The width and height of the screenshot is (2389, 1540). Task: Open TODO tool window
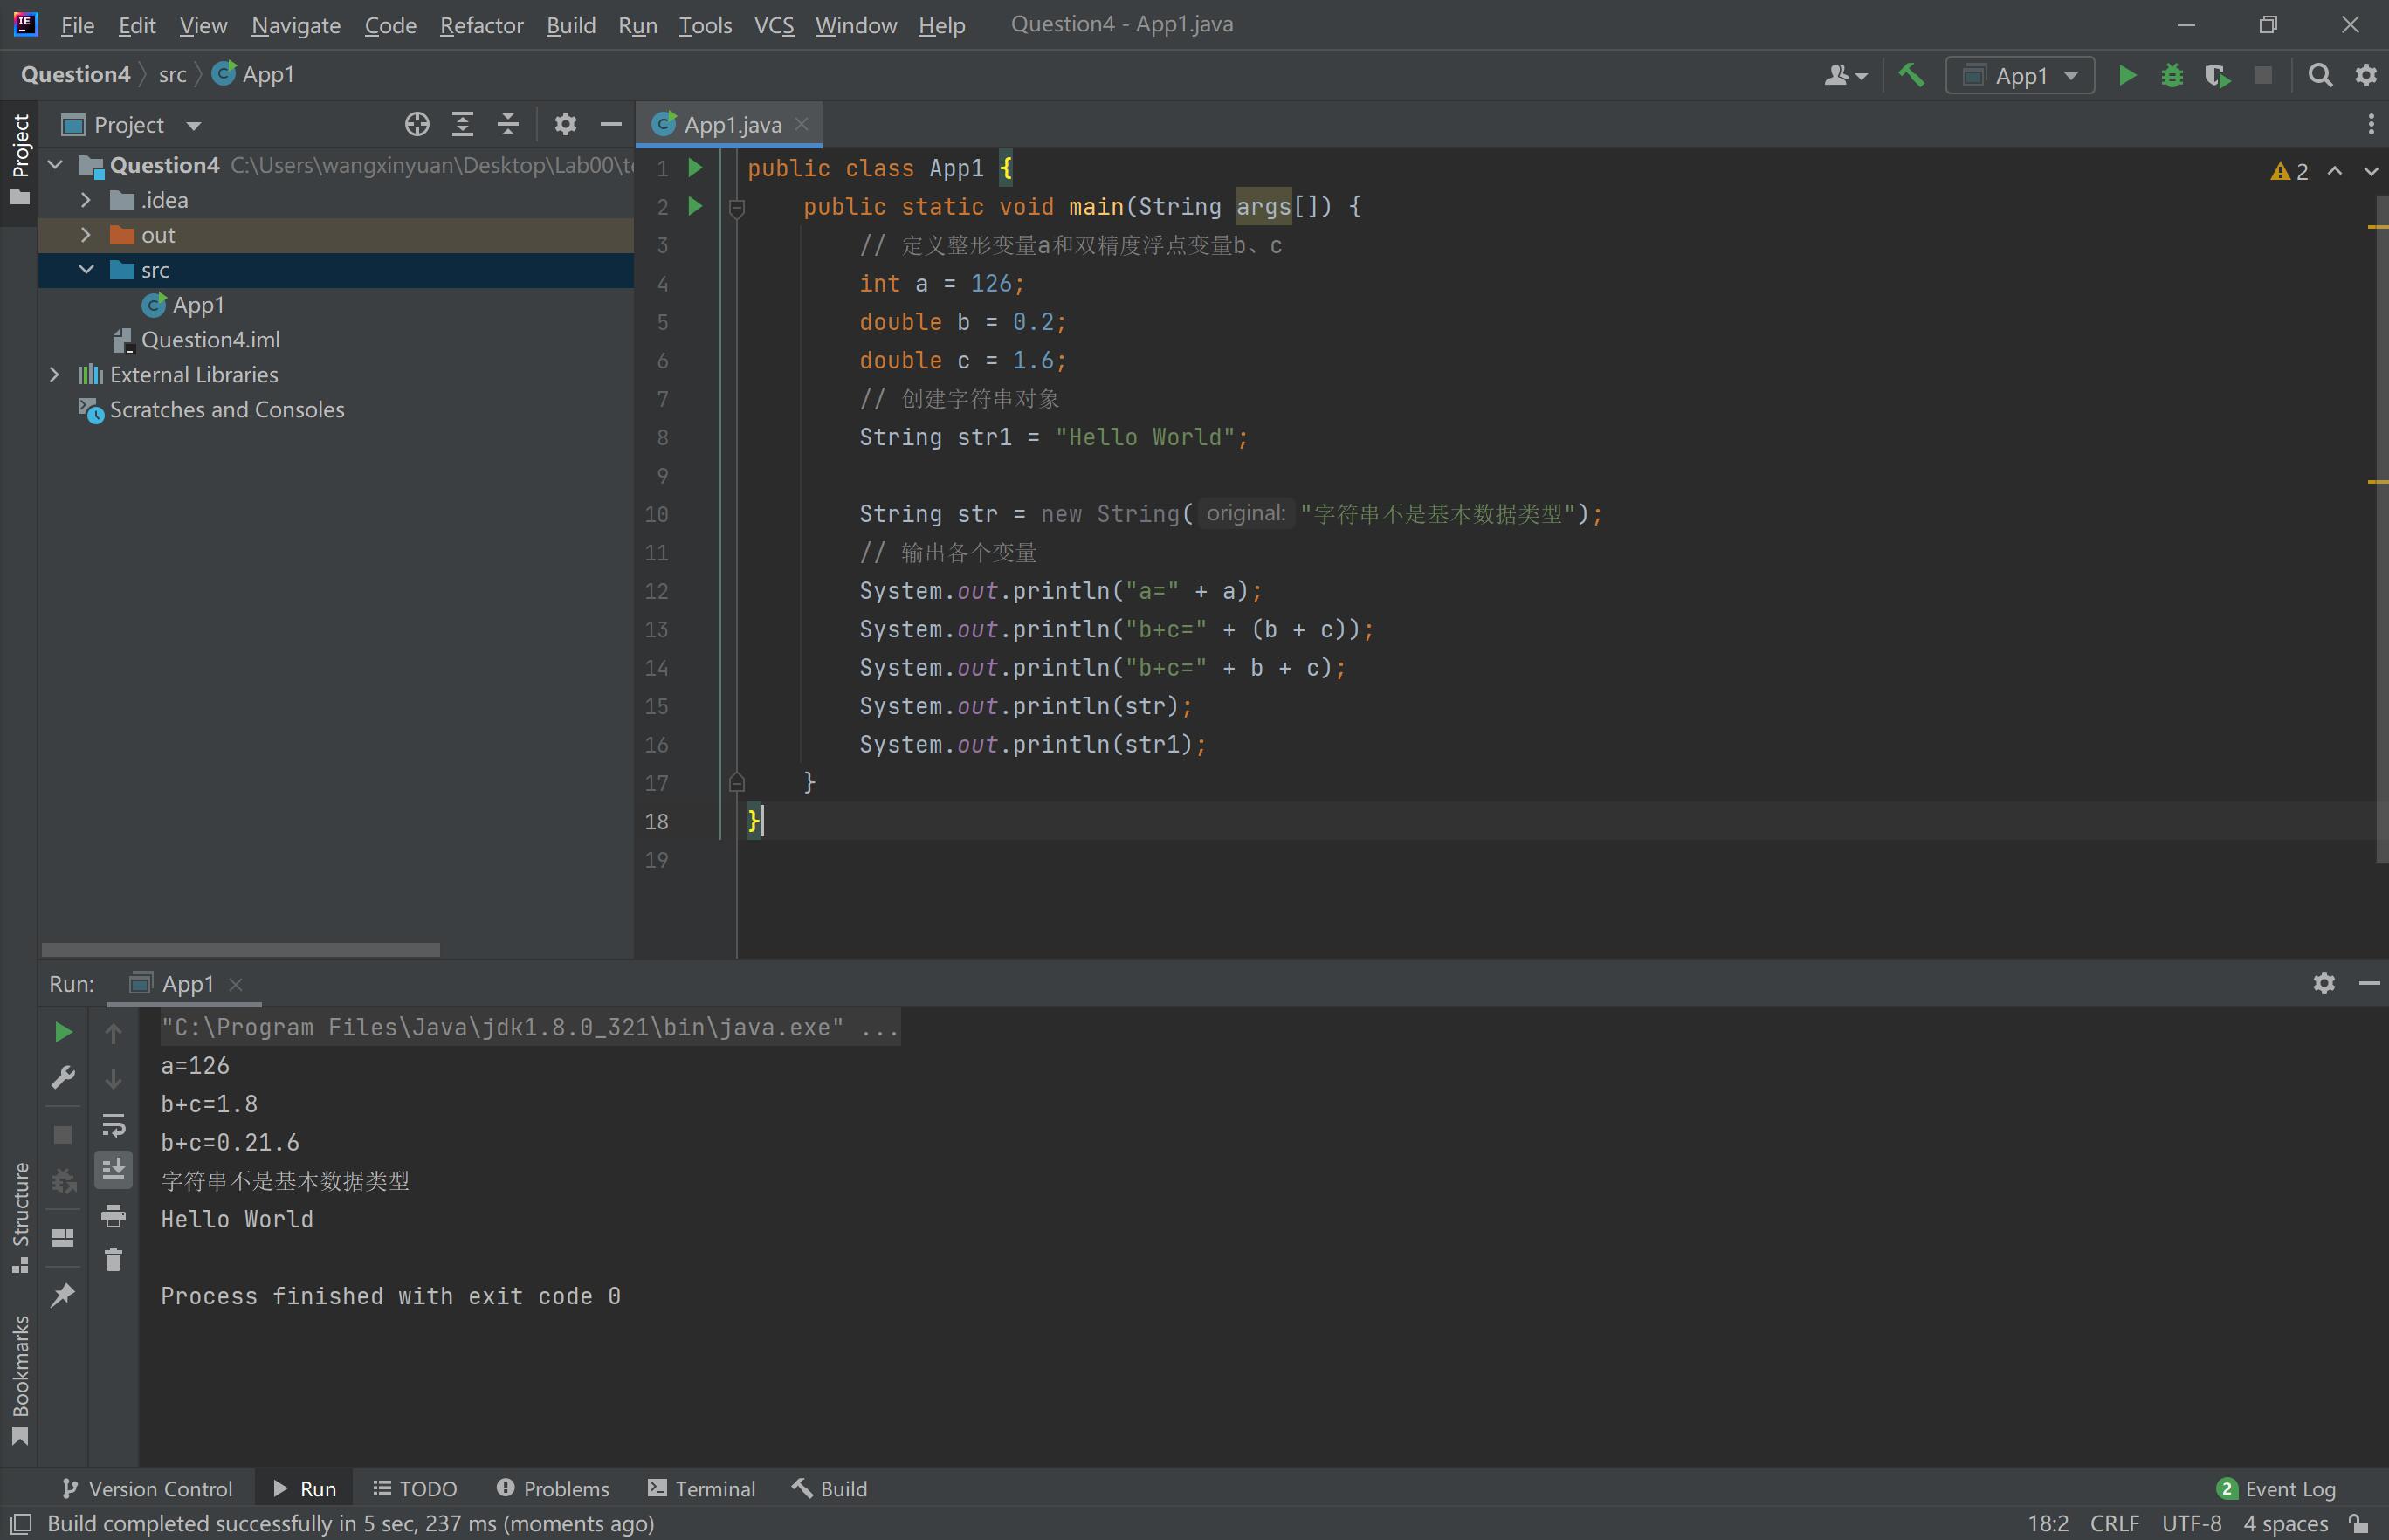(x=415, y=1489)
